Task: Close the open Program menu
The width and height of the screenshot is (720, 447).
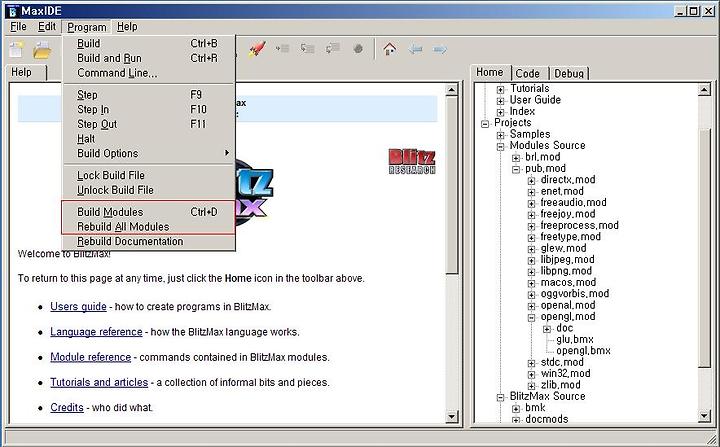Action: point(87,27)
